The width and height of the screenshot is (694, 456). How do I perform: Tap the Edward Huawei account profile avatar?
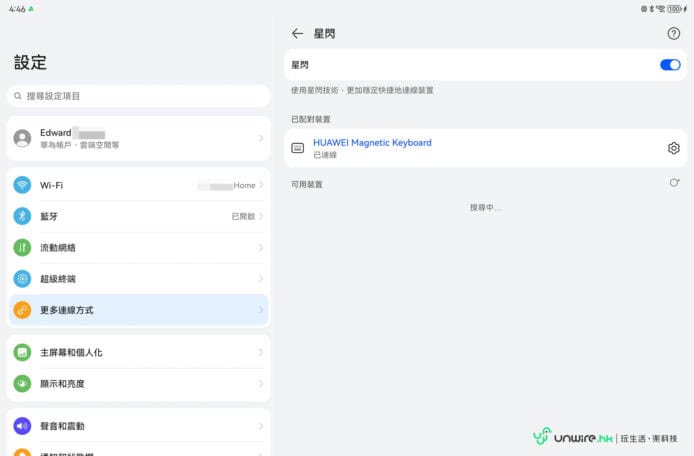click(x=22, y=138)
